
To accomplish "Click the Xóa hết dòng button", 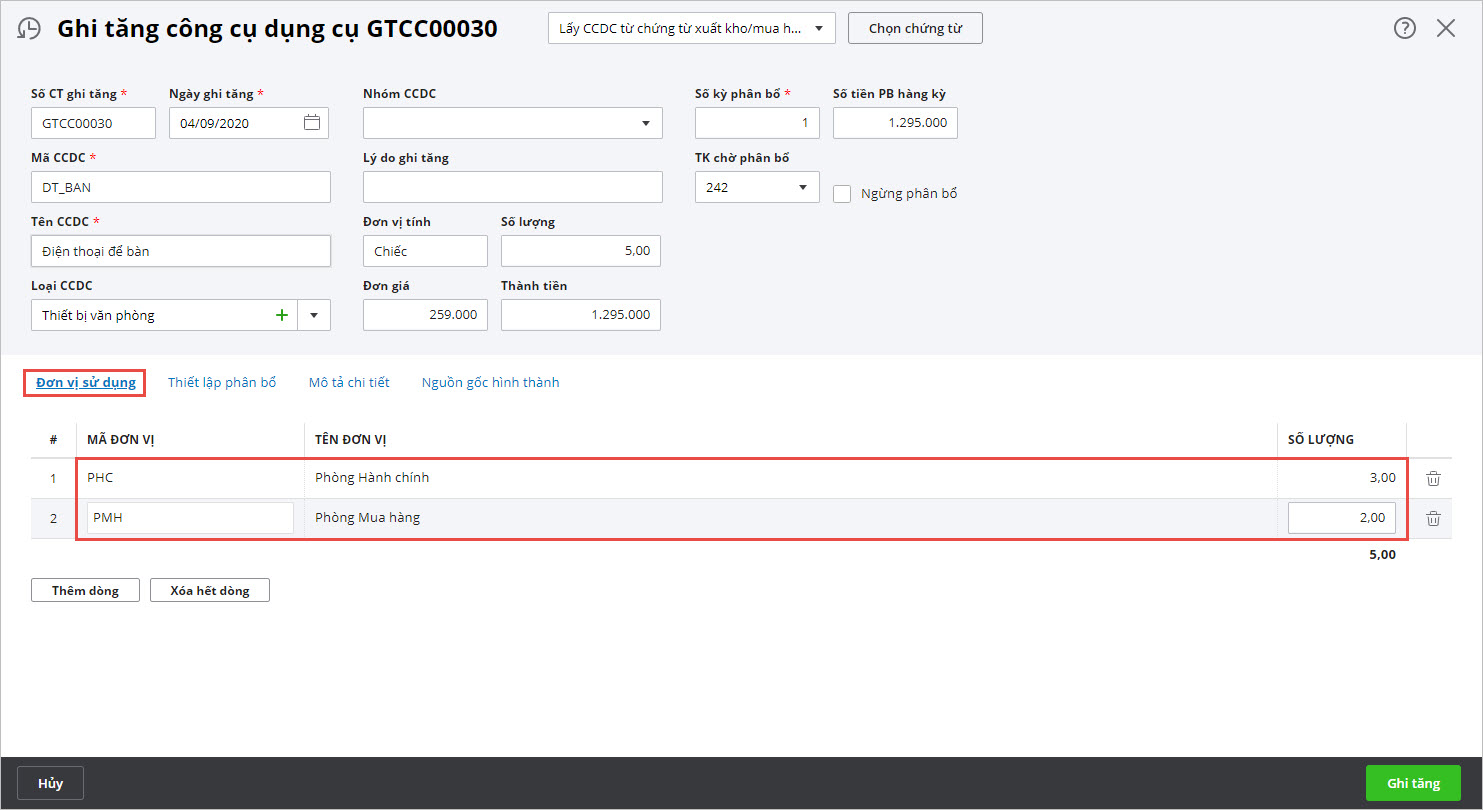I will click(209, 591).
